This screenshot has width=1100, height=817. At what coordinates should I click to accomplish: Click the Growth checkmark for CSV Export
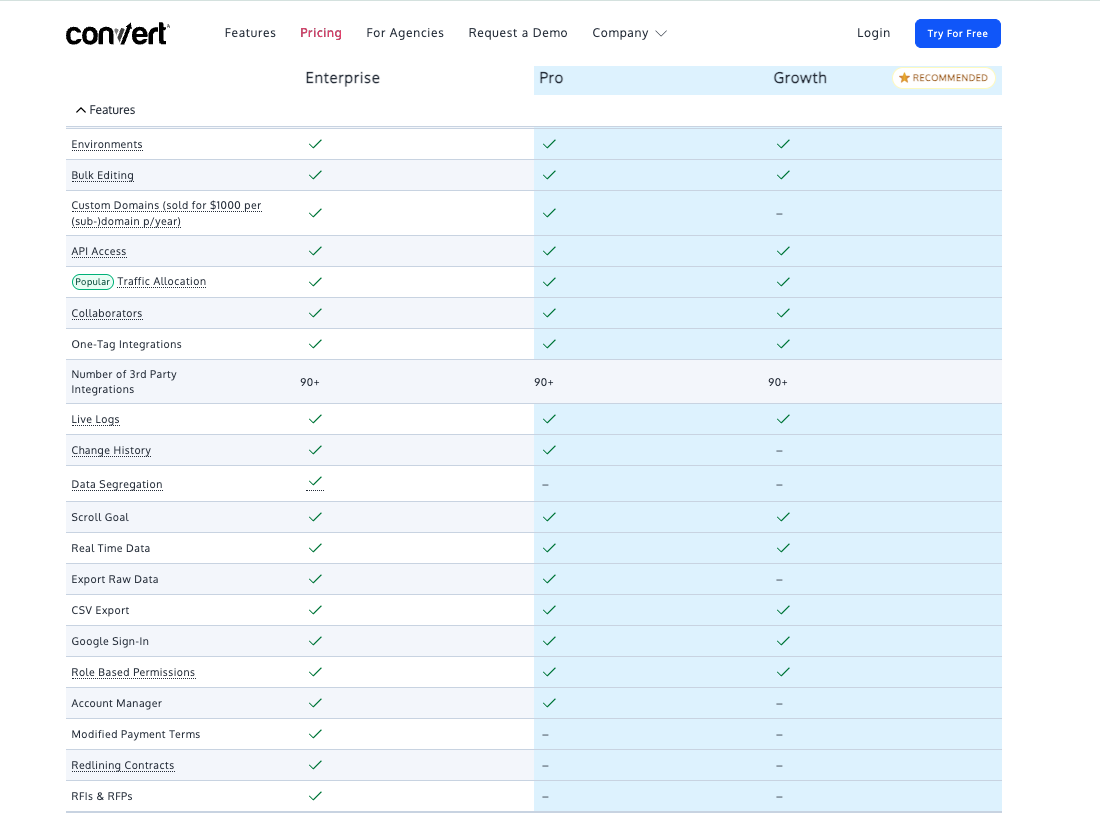pos(783,610)
